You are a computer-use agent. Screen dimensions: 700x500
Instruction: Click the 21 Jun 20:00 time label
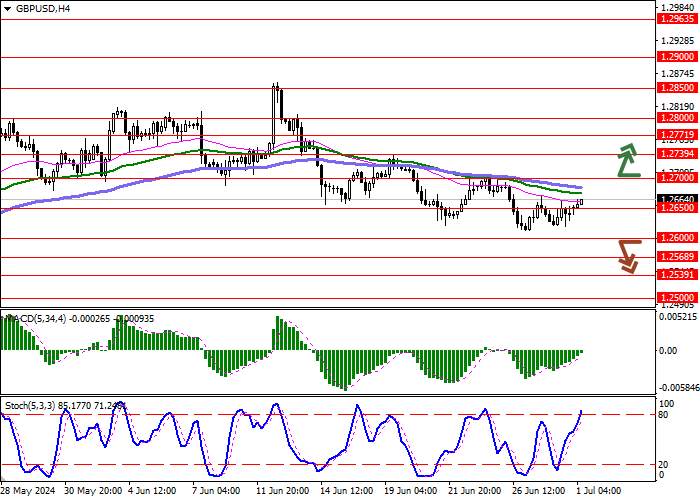475,491
